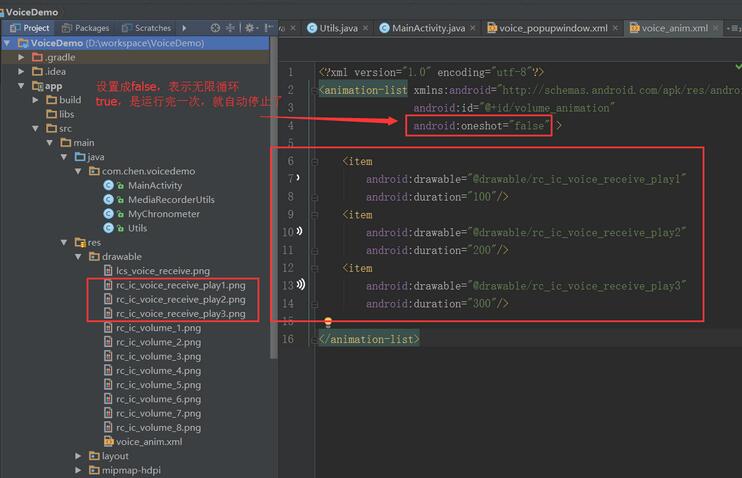Click the yellow lightbulb intention icon

click(x=327, y=323)
